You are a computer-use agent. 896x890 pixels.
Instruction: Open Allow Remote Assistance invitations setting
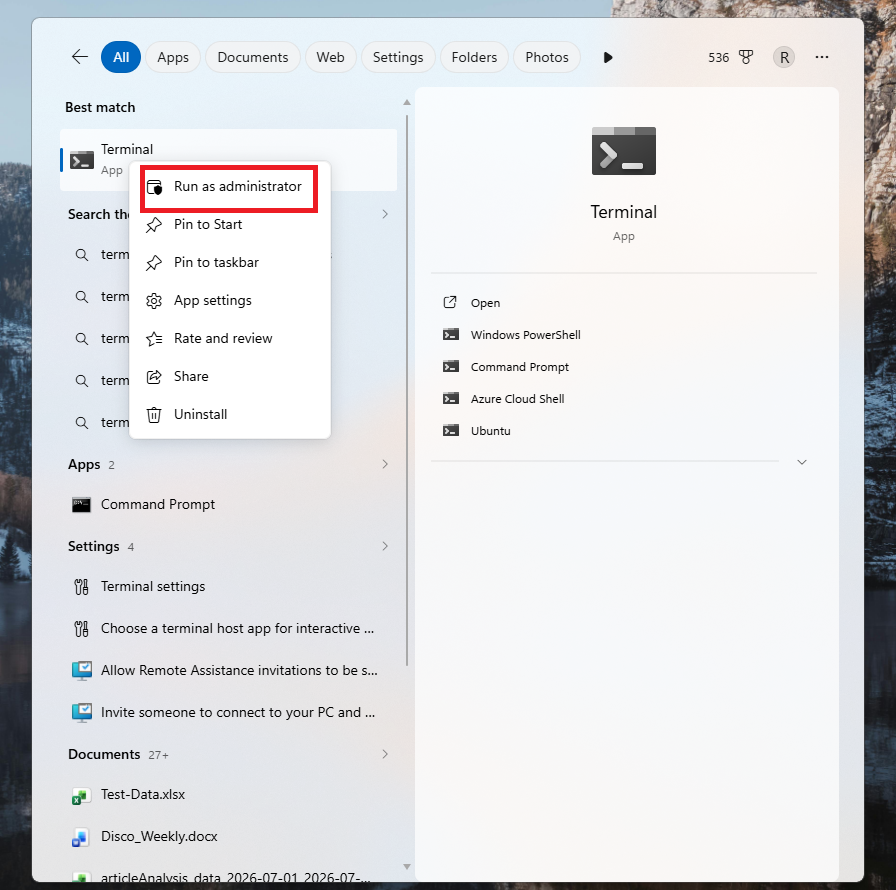pos(229,670)
